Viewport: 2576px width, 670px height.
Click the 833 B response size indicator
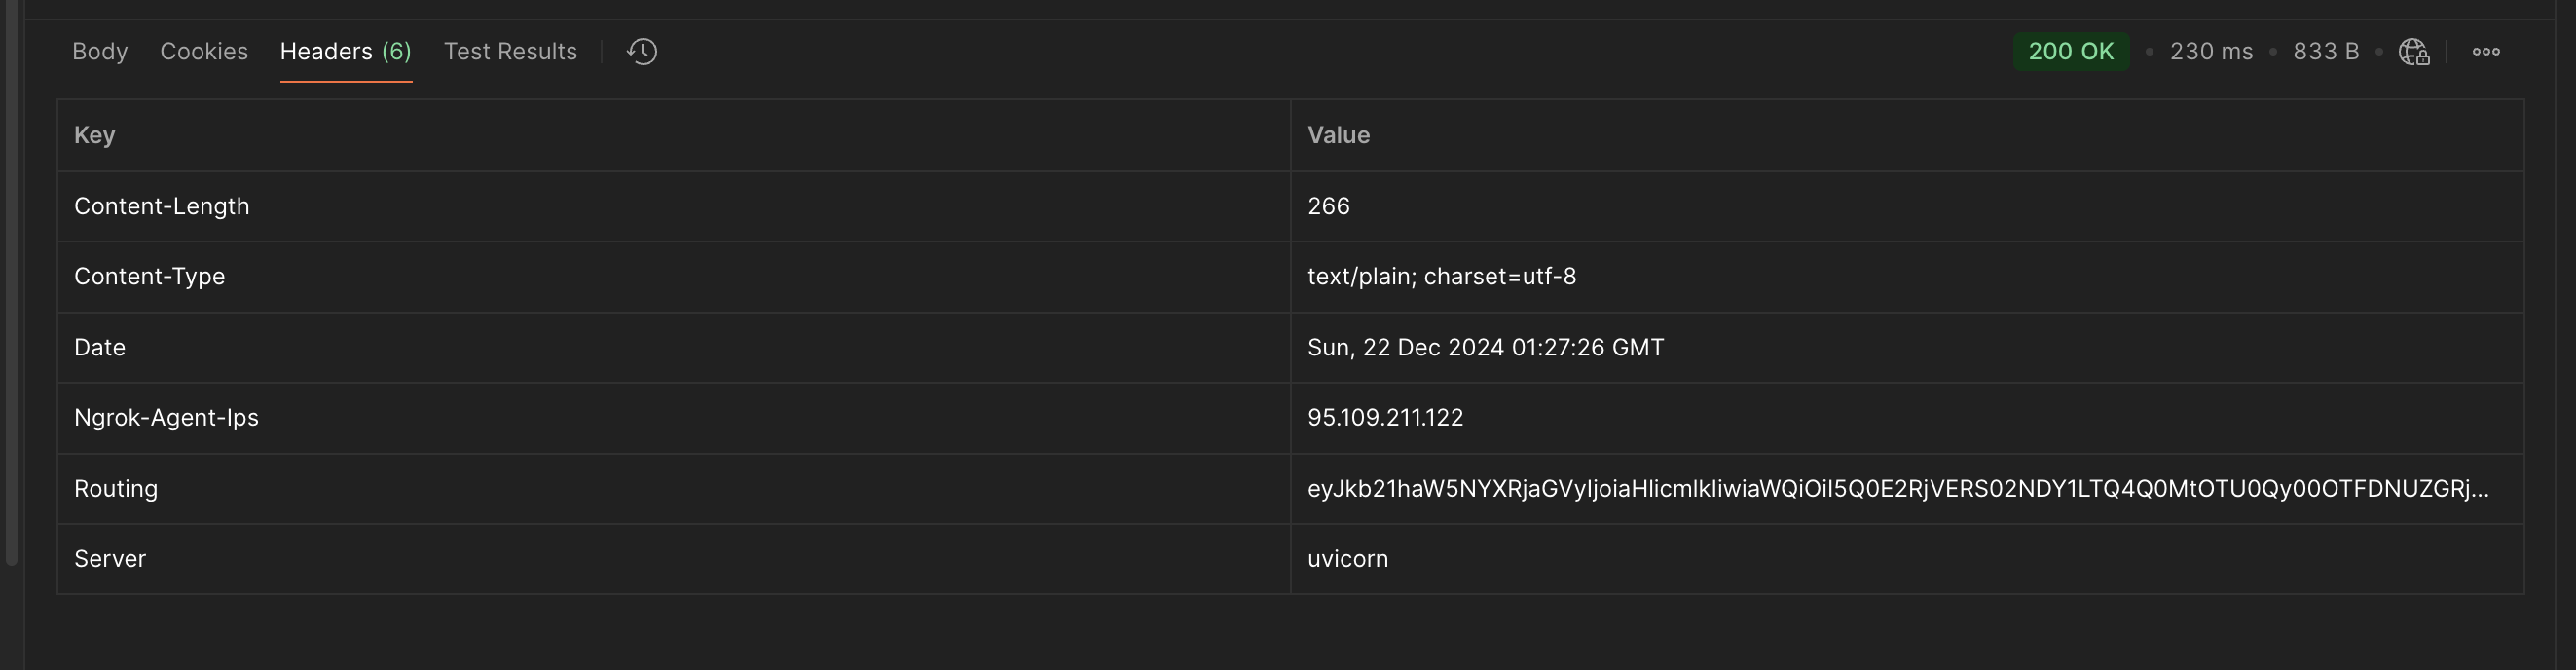pos(2325,51)
